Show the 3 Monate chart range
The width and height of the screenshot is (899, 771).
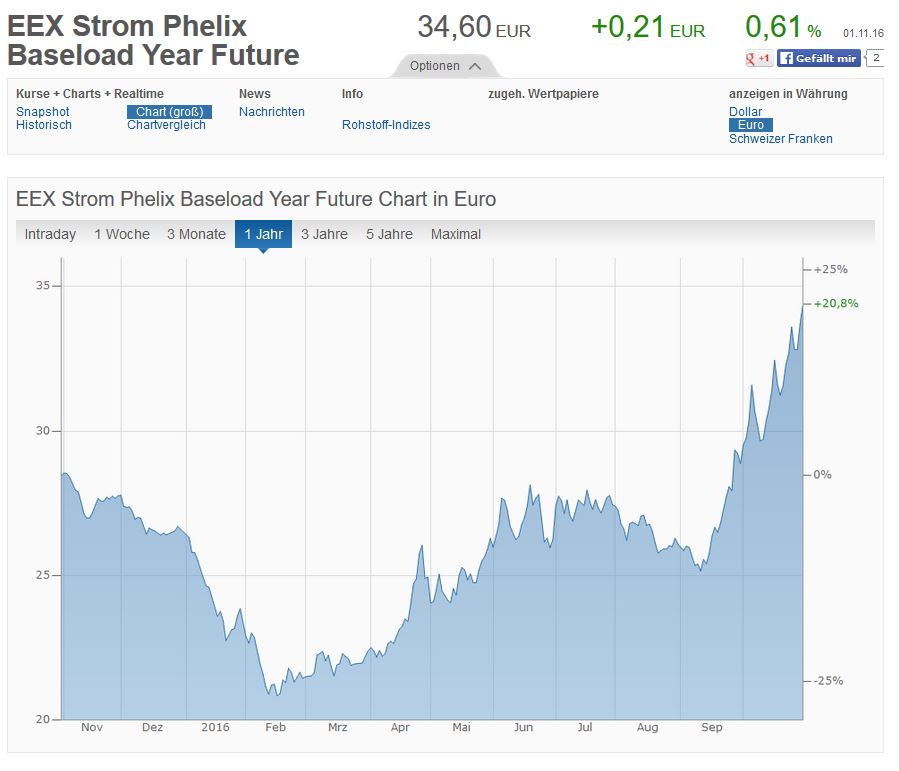click(196, 234)
